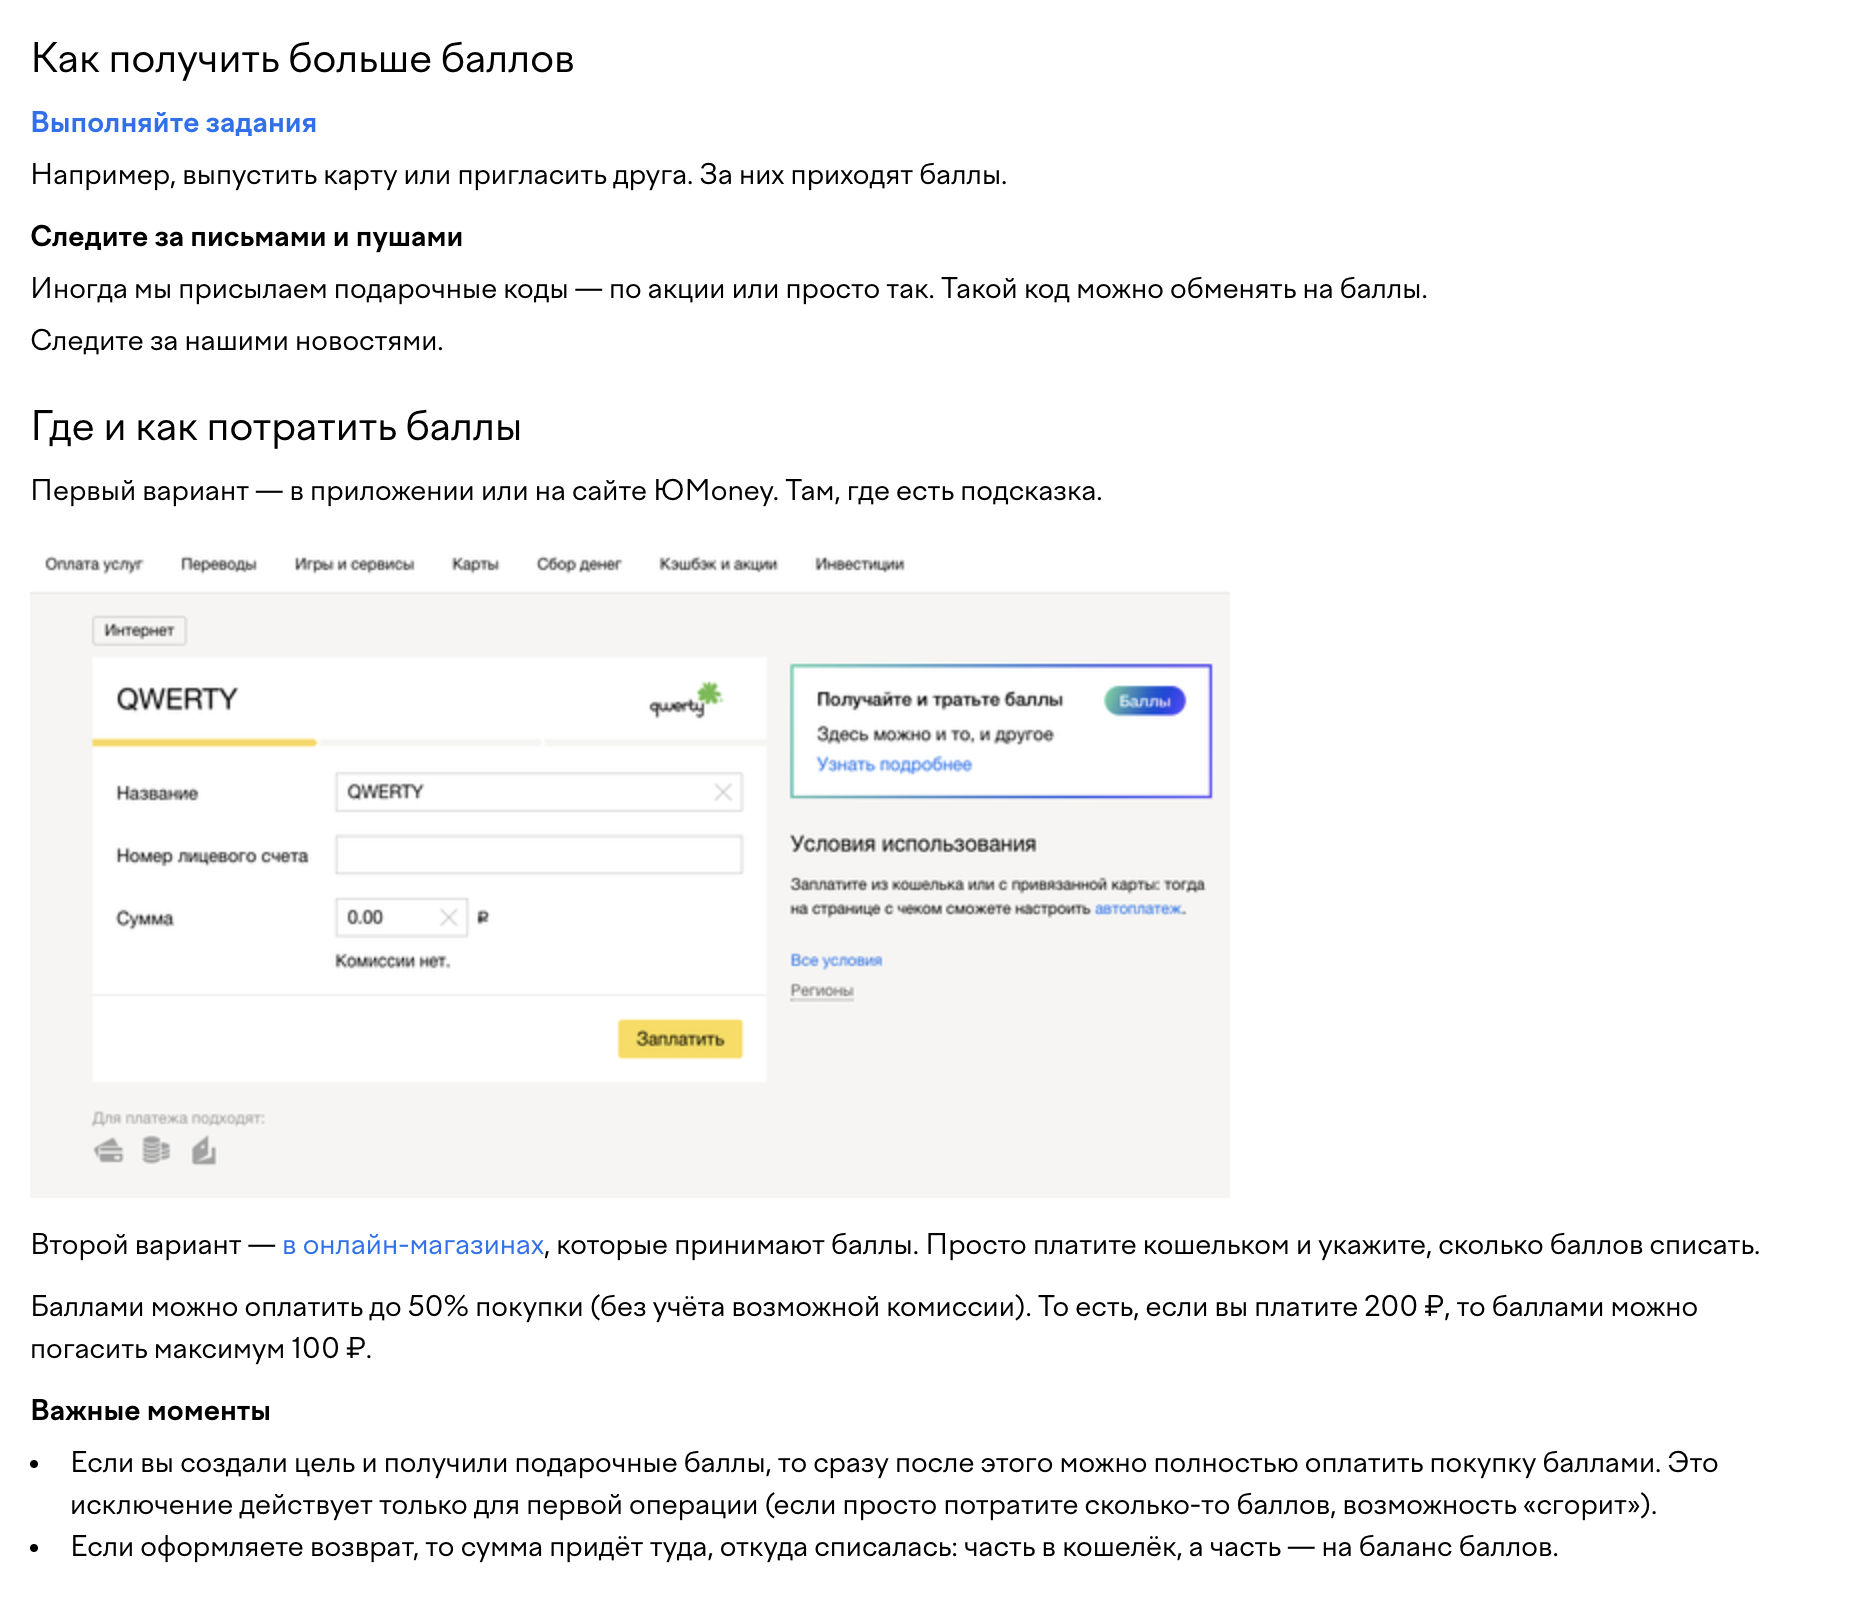Click the green qwerty provider logo
Viewport: 1850px width, 1612px height.
[686, 699]
